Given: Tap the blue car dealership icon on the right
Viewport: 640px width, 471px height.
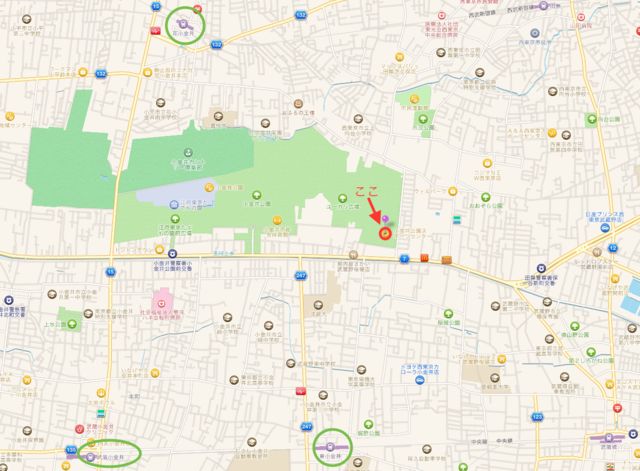Looking at the screenshot, I should click(x=607, y=230).
